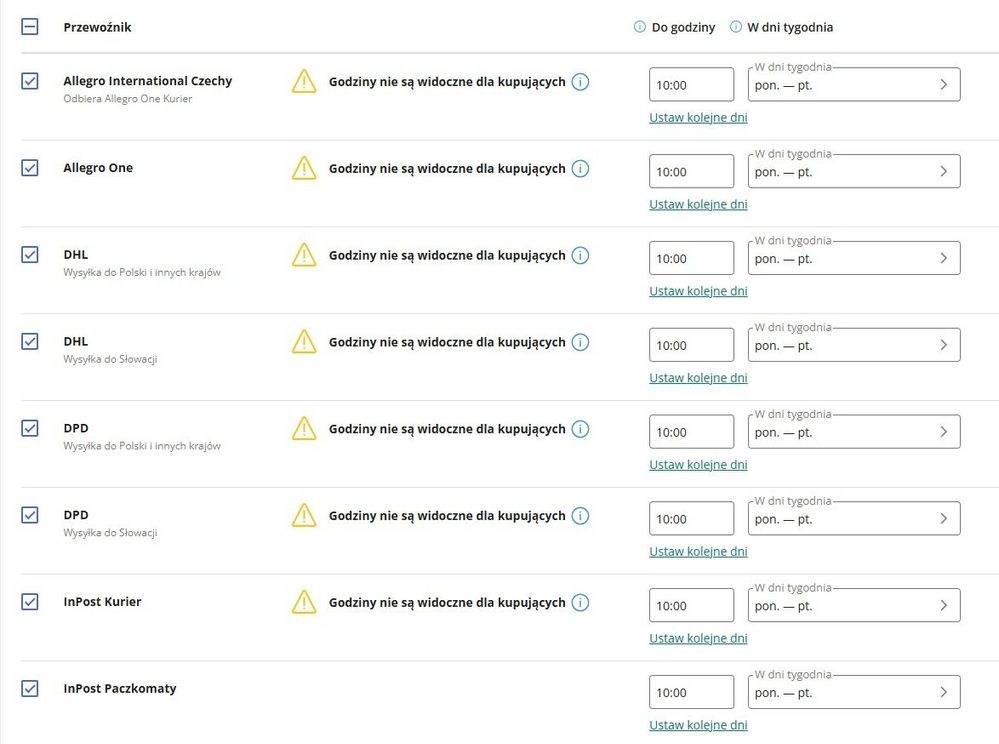The height and width of the screenshot is (744, 999).
Task: Expand weekdays selector for InPost Kurier
Action: point(854,606)
